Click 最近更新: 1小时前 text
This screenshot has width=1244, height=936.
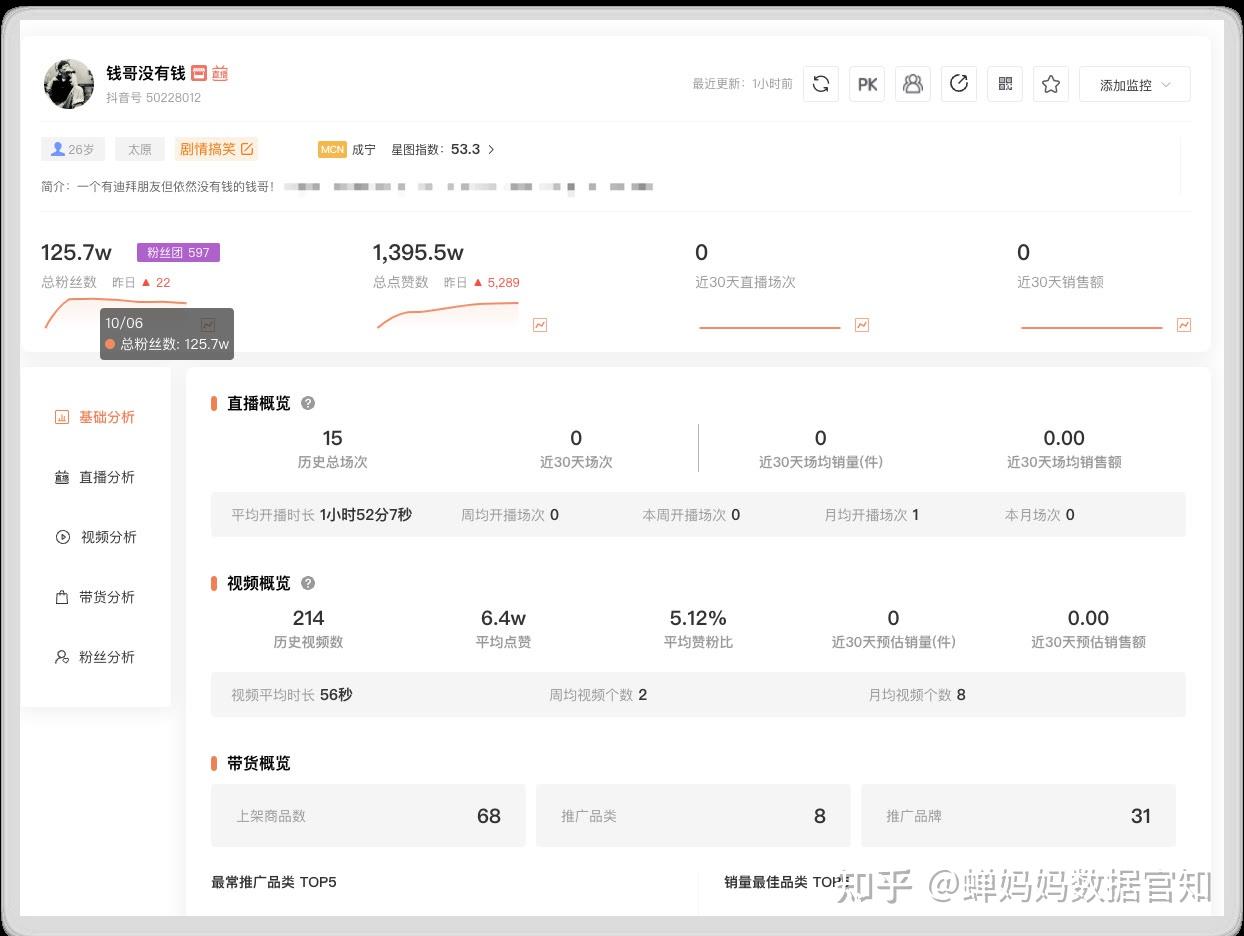742,85
